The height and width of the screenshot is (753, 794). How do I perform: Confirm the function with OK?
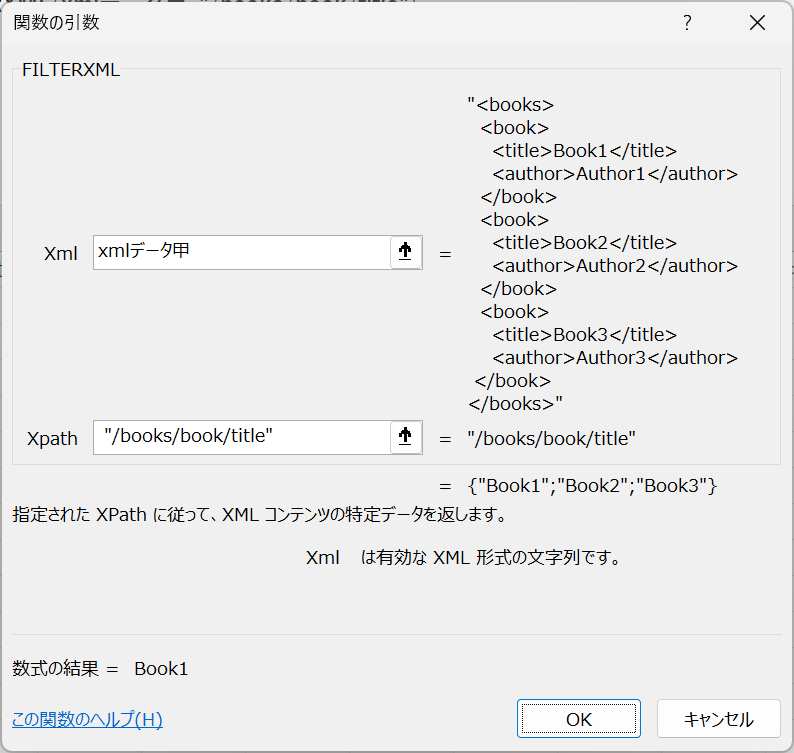[x=579, y=719]
